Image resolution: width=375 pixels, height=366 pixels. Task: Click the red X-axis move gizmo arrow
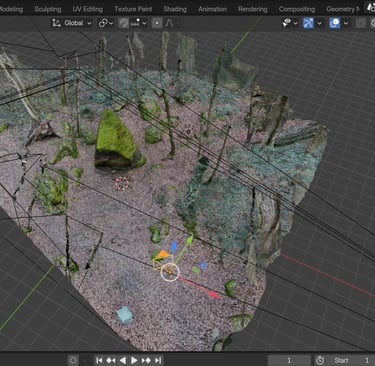(213, 294)
